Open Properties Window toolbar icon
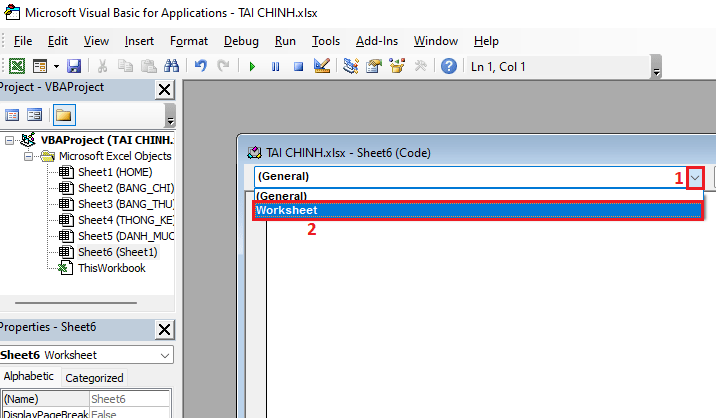716x418 pixels. click(x=374, y=66)
